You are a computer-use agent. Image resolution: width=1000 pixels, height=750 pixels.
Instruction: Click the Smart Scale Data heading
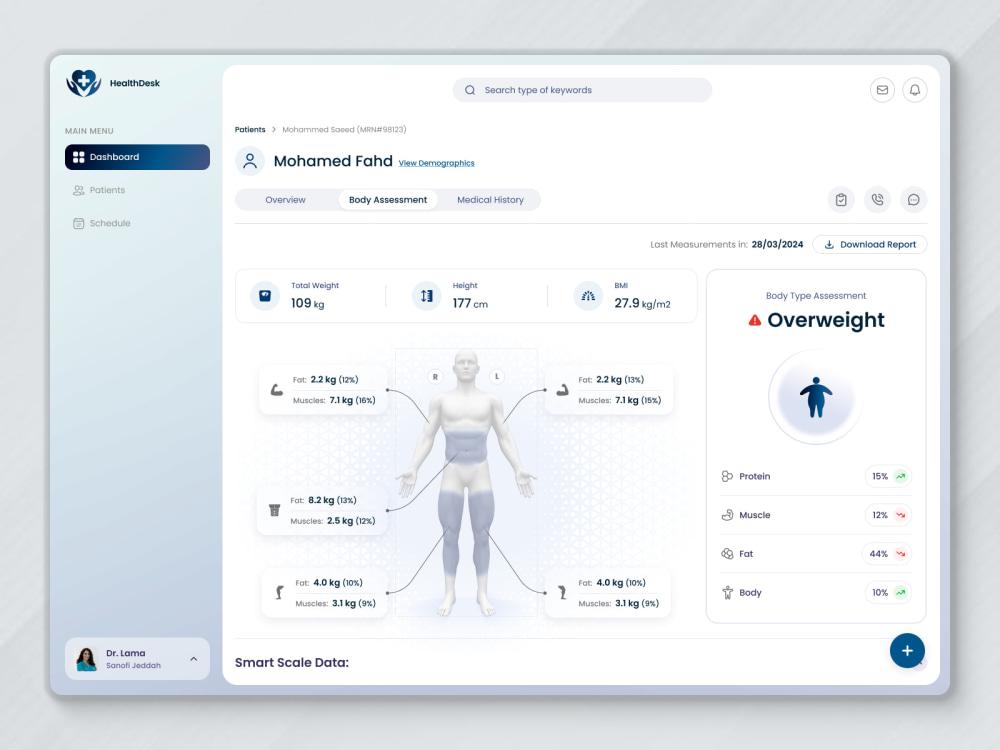(x=292, y=663)
